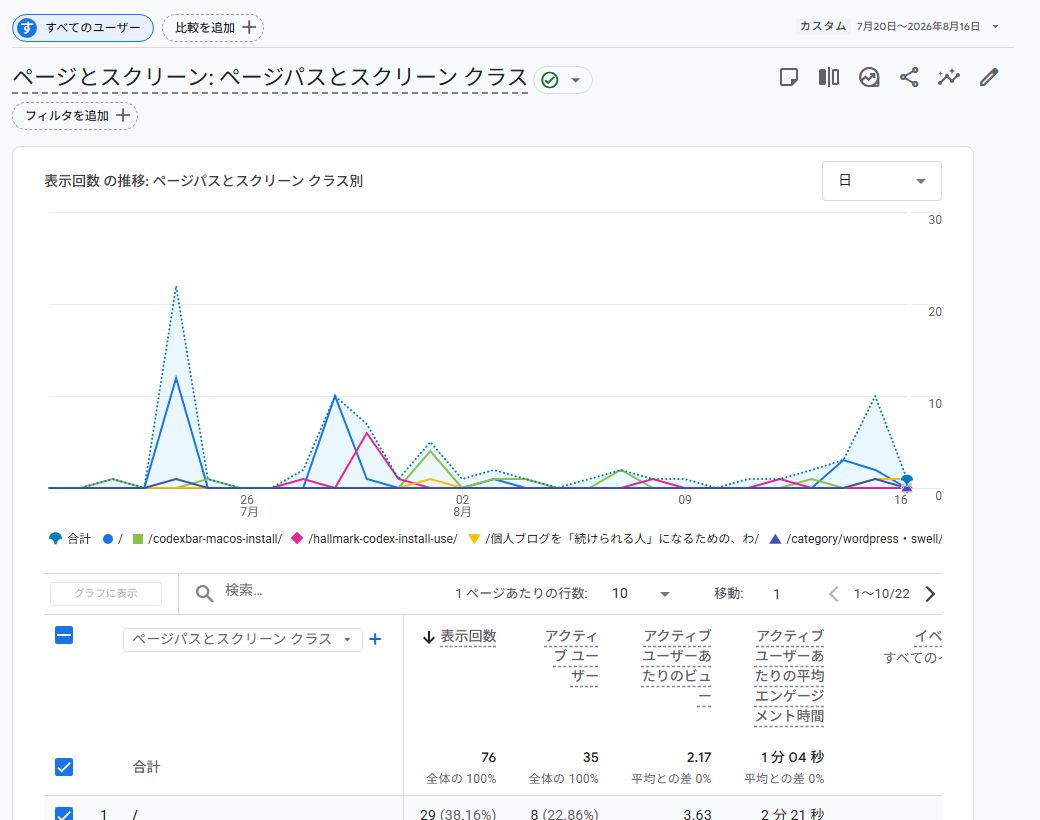The width and height of the screenshot is (1040, 820).
Task: Click 合計 legend marker
Action: [55, 539]
